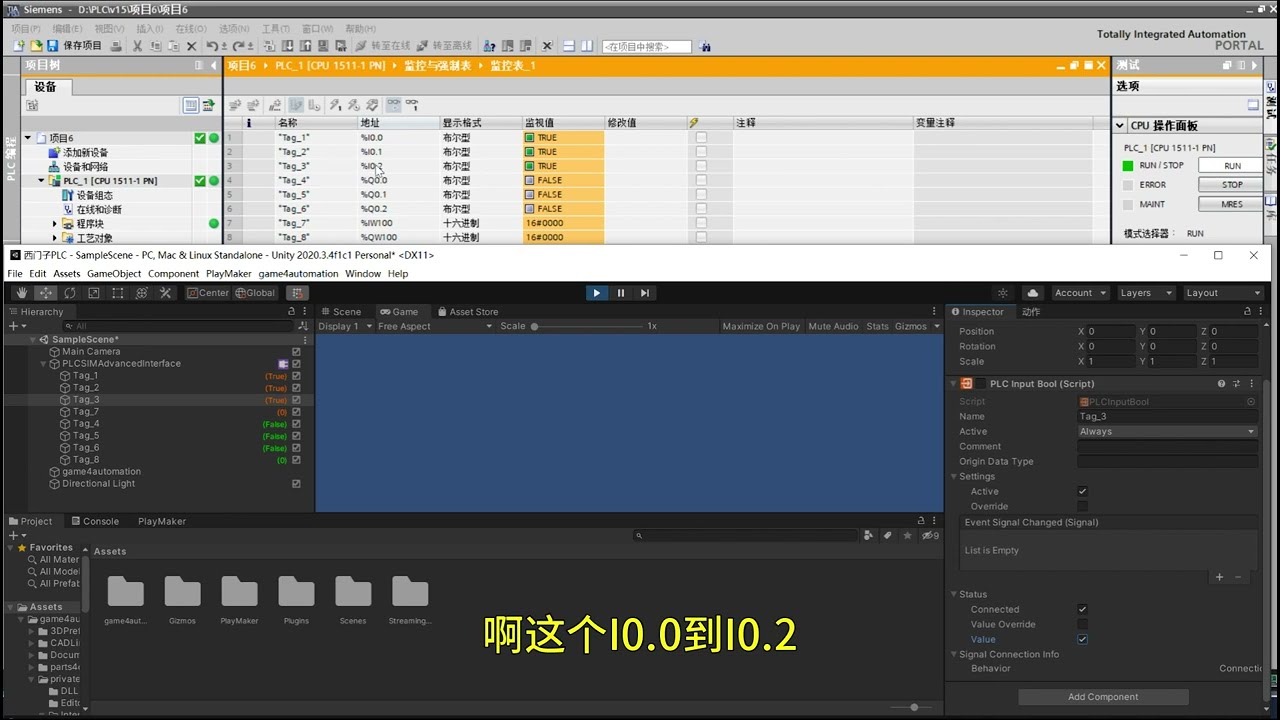1280x720 pixels.
Task: Open the PlayMaker menu in Unity
Action: [x=229, y=274]
